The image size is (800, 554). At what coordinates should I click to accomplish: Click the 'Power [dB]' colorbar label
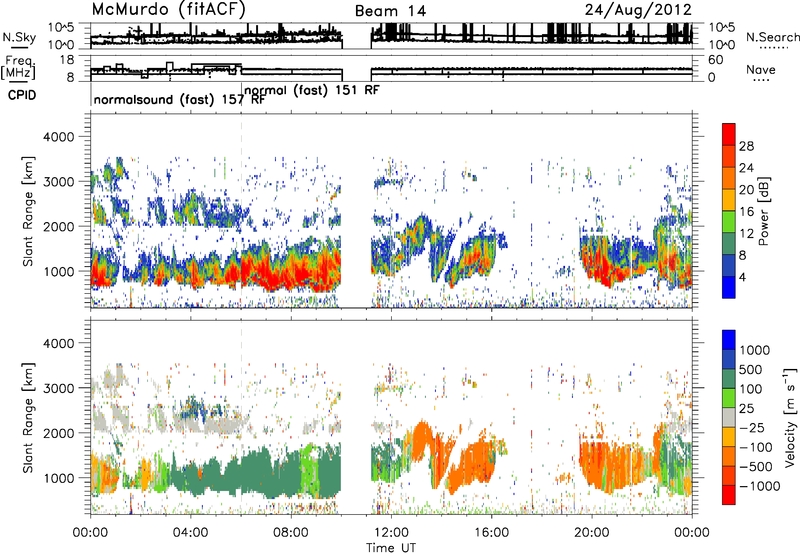coord(763,211)
